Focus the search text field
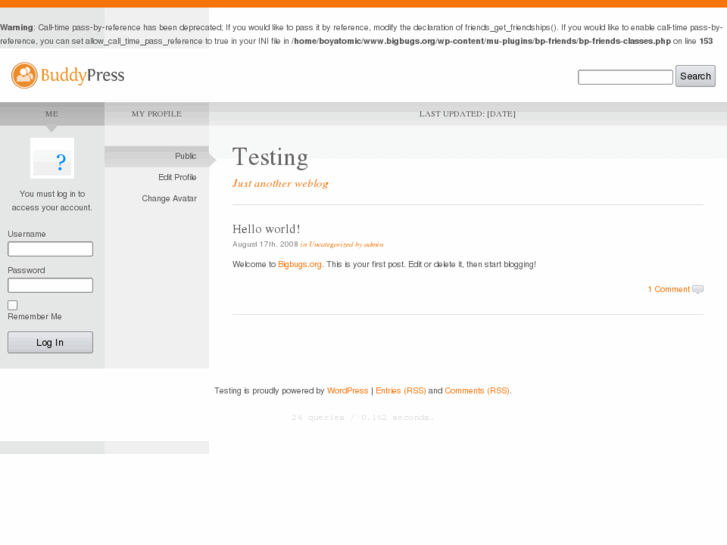This screenshot has height=545, width=727. (x=625, y=77)
